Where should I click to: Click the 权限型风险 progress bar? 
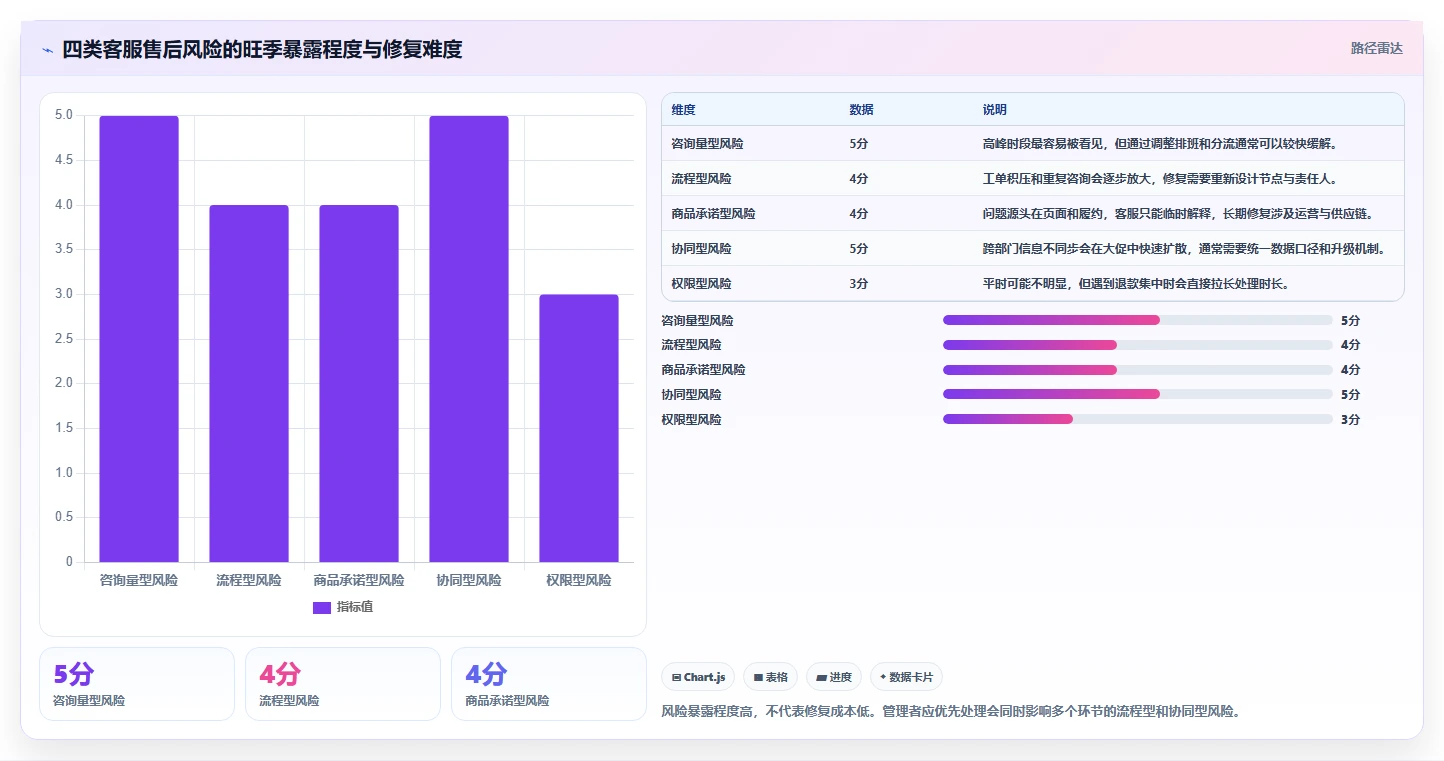coord(1138,419)
